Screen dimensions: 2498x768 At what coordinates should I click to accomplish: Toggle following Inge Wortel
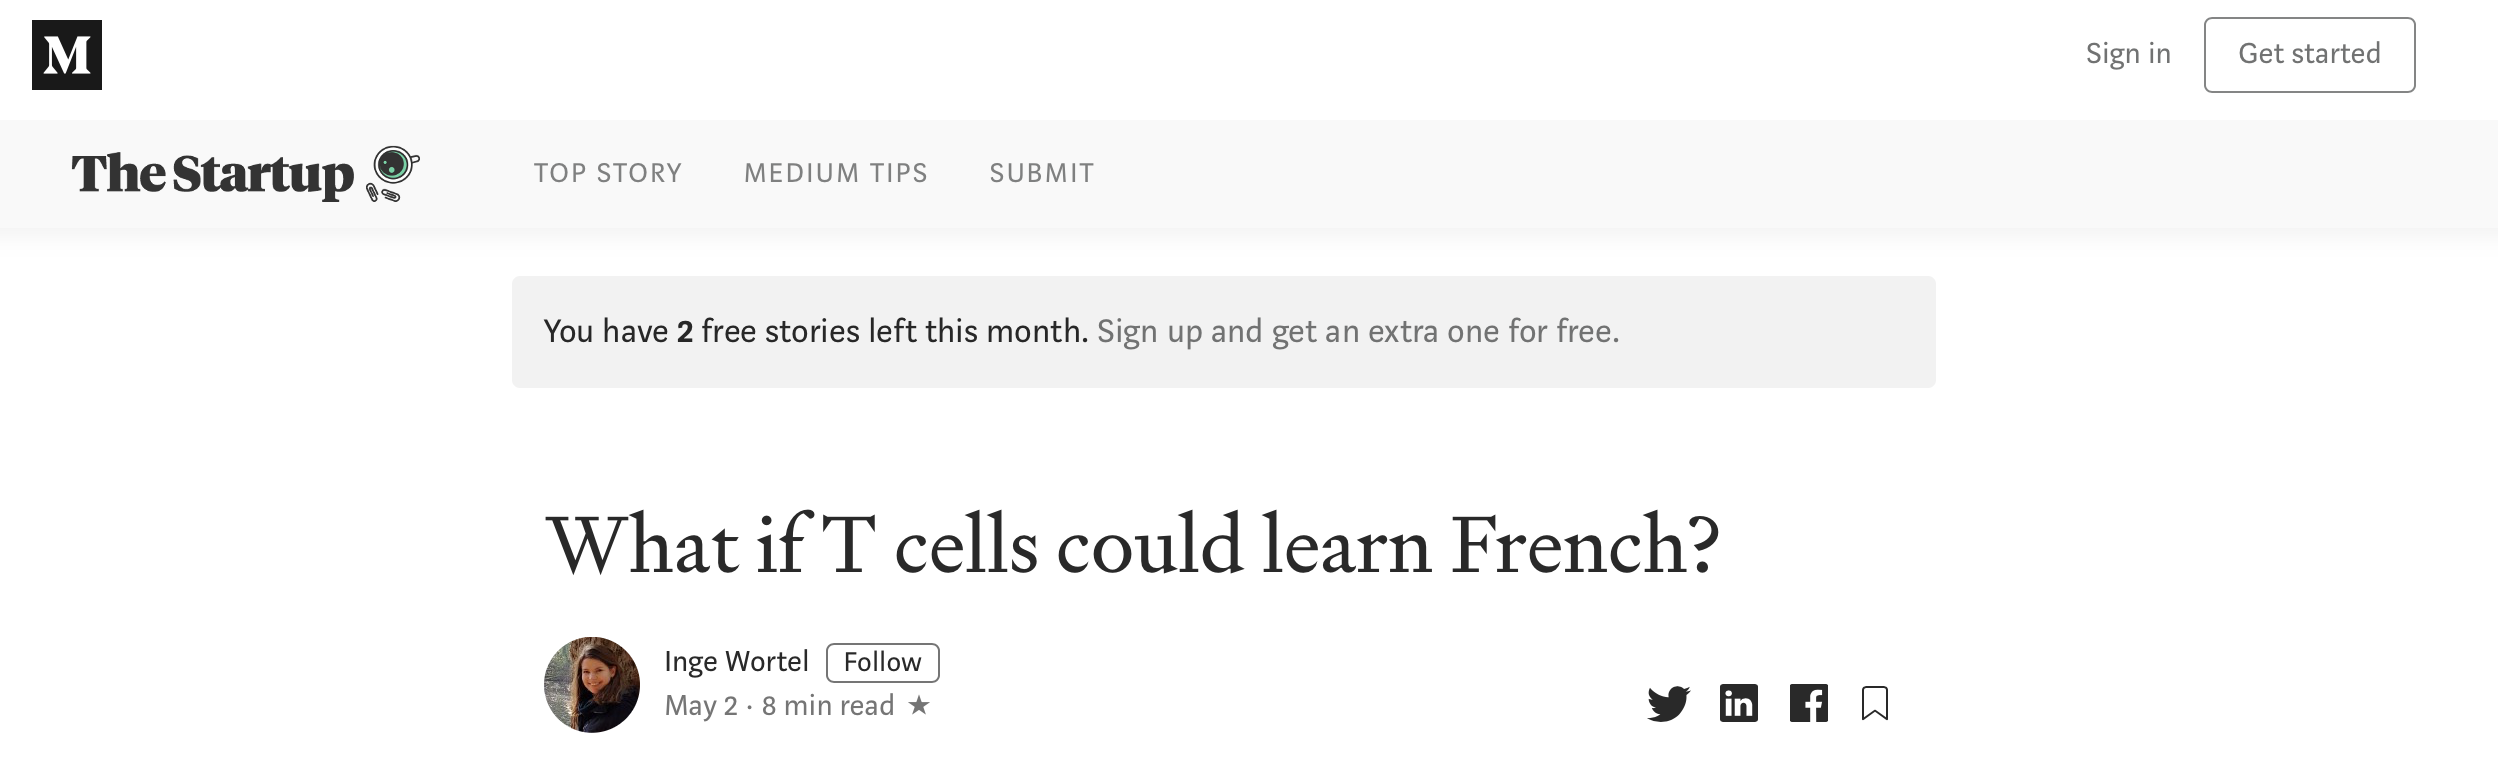[883, 662]
